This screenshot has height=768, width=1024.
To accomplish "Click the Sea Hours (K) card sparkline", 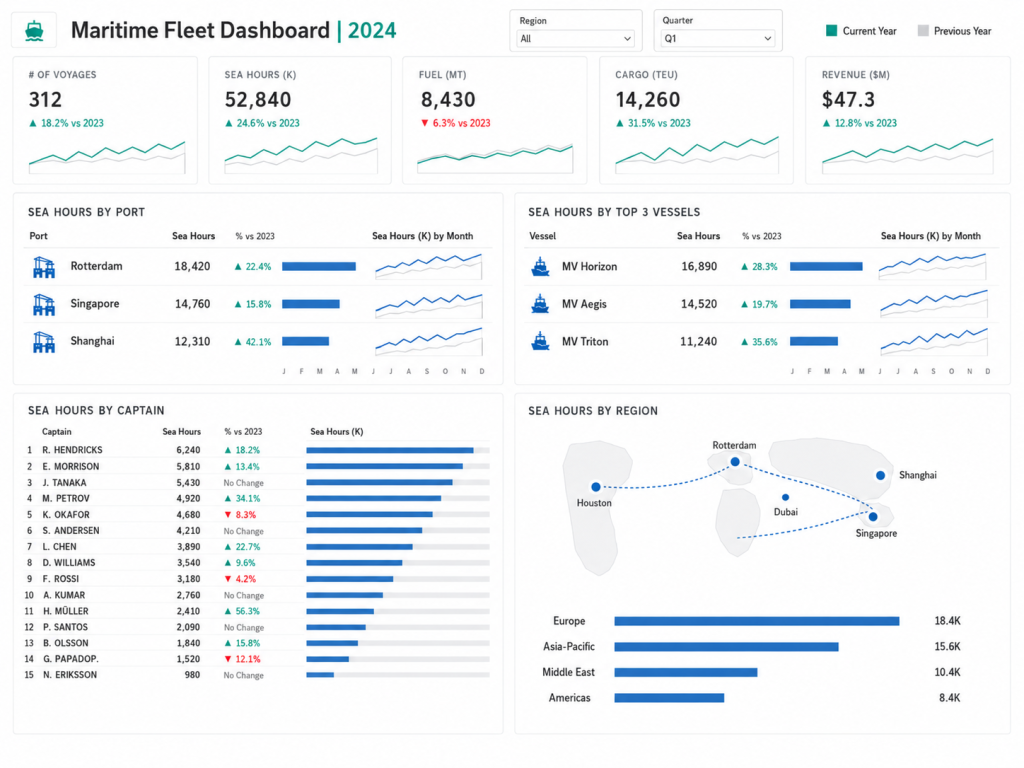I will 301,155.
